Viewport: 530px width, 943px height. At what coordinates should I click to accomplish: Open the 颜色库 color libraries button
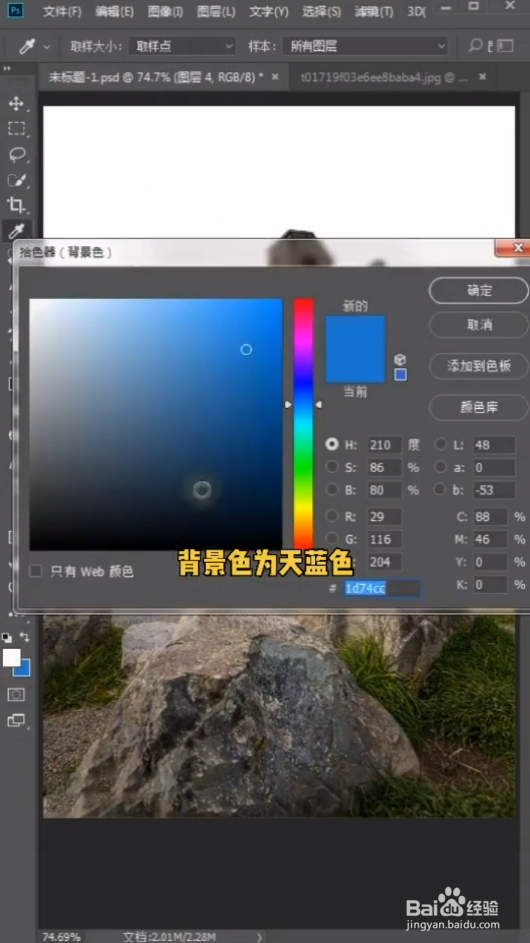[x=479, y=407]
